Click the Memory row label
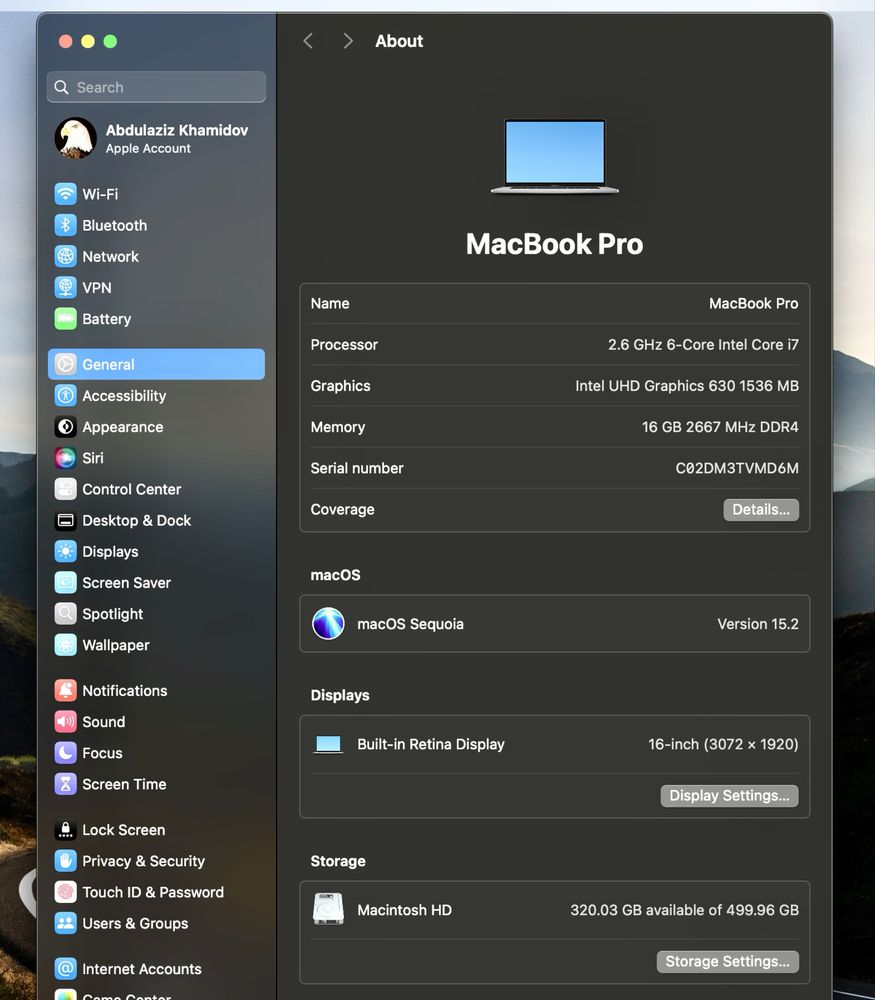The height and width of the screenshot is (1000, 875). tap(338, 427)
